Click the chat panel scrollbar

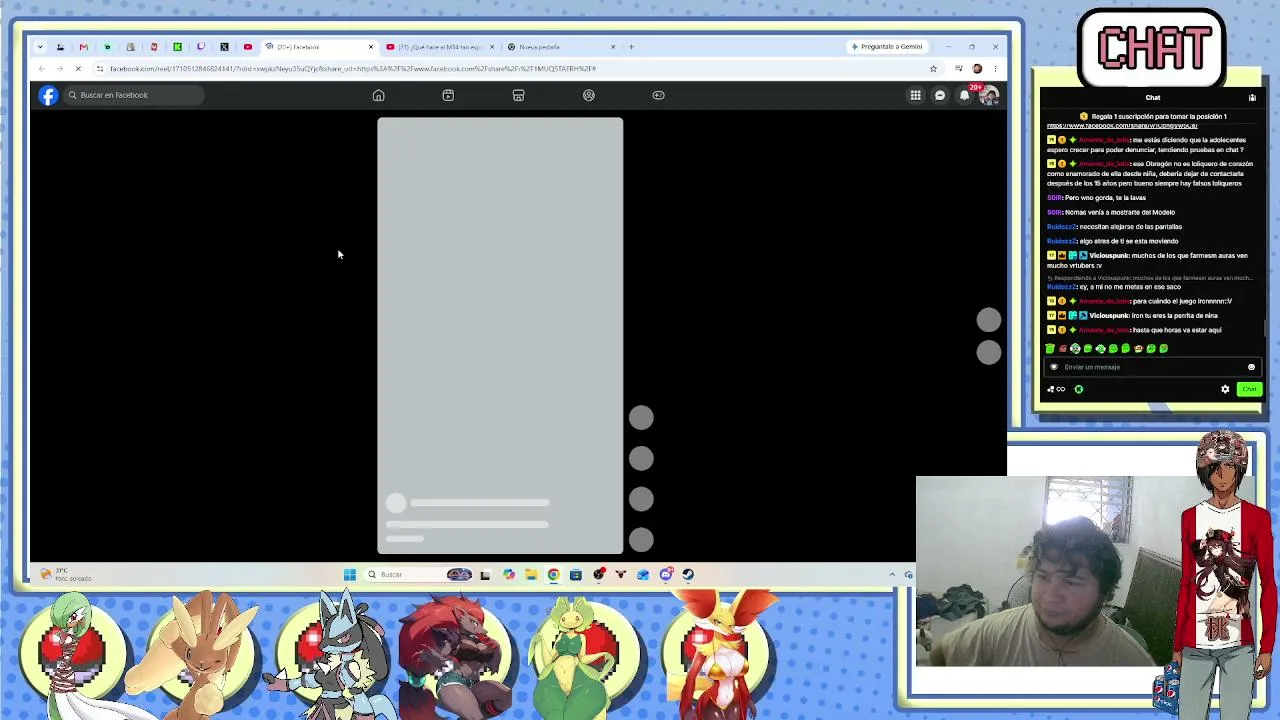[x=1265, y=327]
